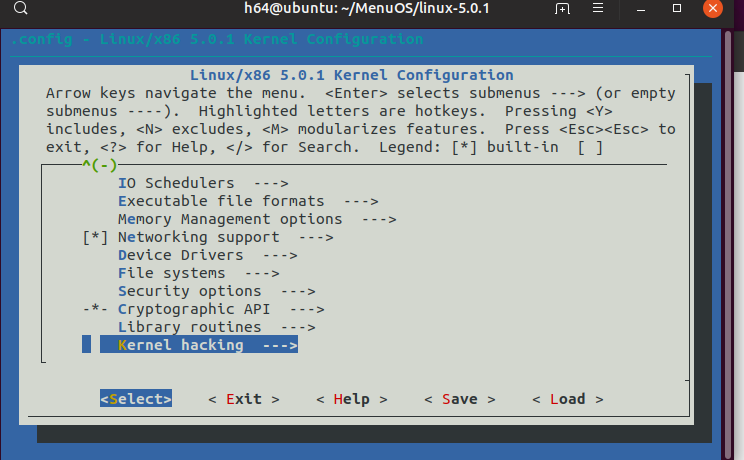This screenshot has width=744, height=460.
Task: Open Executable file formats submenu
Action: click(x=248, y=201)
